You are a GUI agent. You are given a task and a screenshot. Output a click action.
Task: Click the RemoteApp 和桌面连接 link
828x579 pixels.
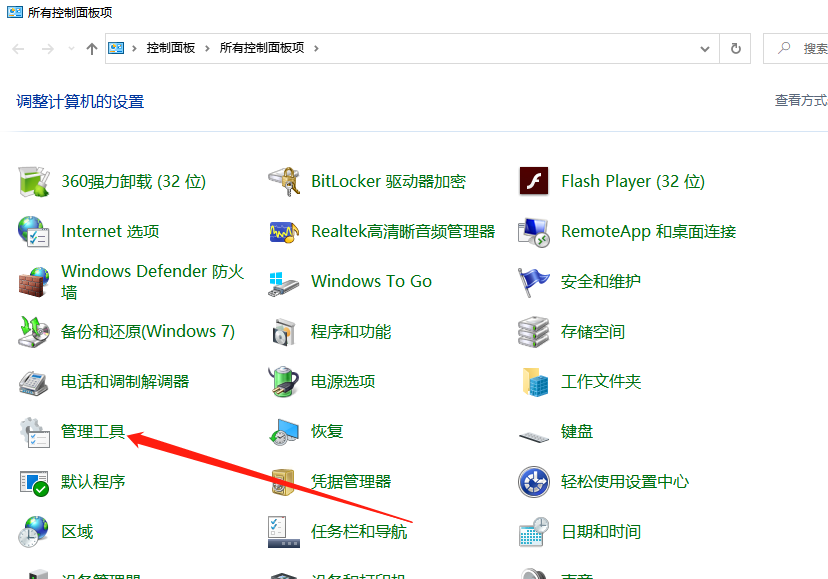(x=648, y=231)
